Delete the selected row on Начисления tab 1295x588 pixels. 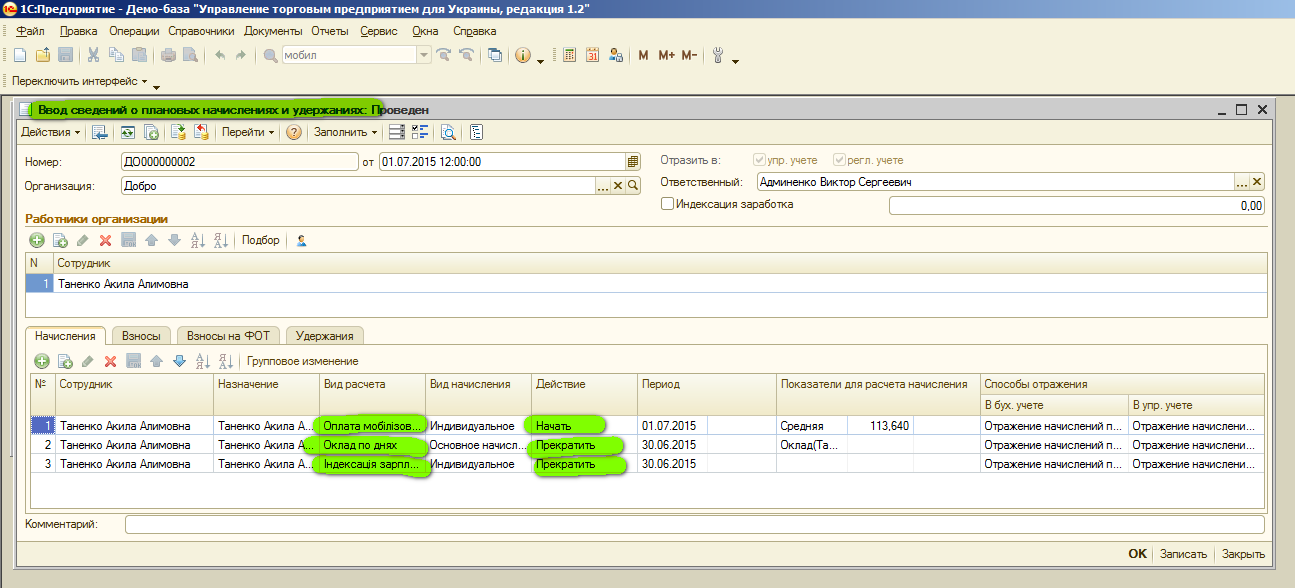point(111,361)
